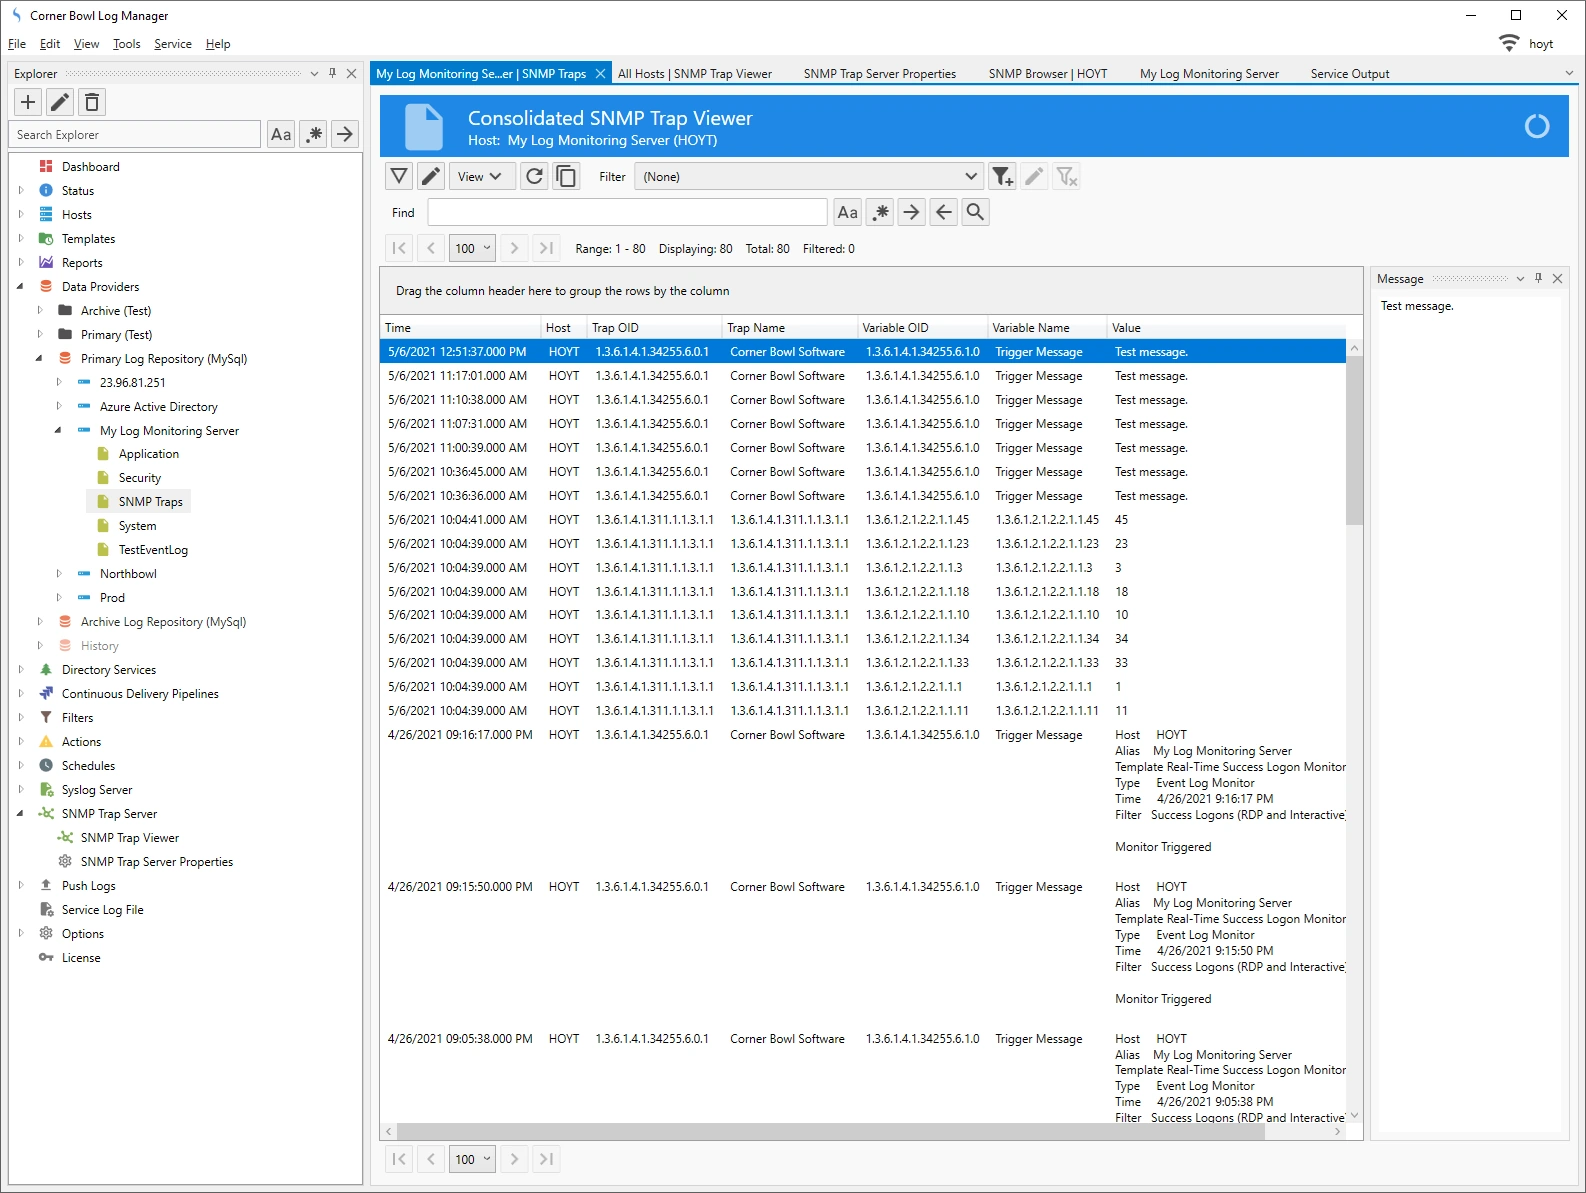Expand the Syslog Server tree node
This screenshot has width=1586, height=1193.
[21, 790]
